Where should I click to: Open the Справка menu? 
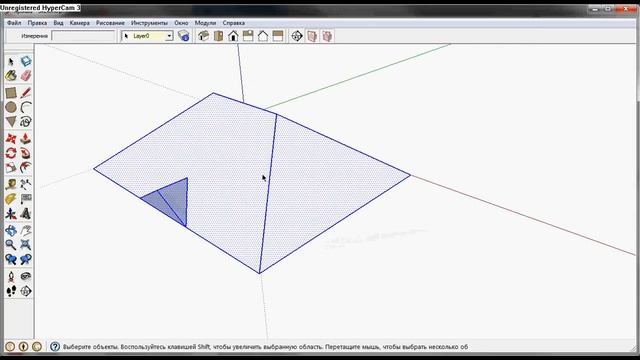click(x=233, y=23)
